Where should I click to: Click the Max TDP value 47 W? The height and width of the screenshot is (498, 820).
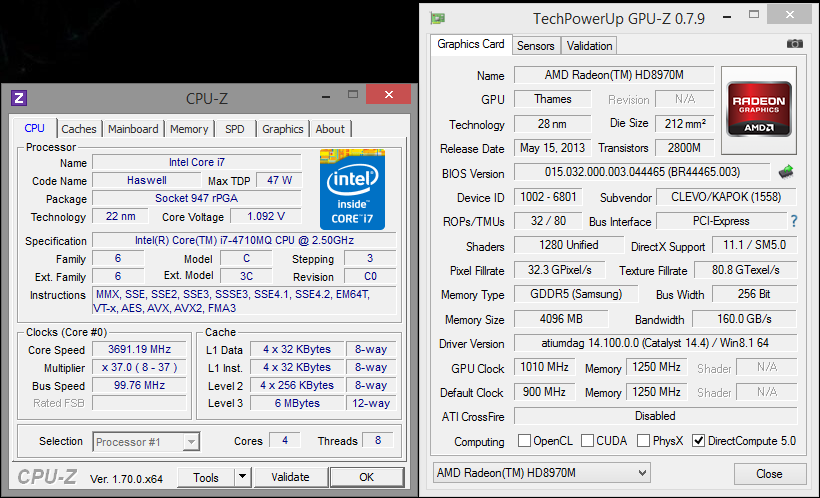click(x=279, y=180)
